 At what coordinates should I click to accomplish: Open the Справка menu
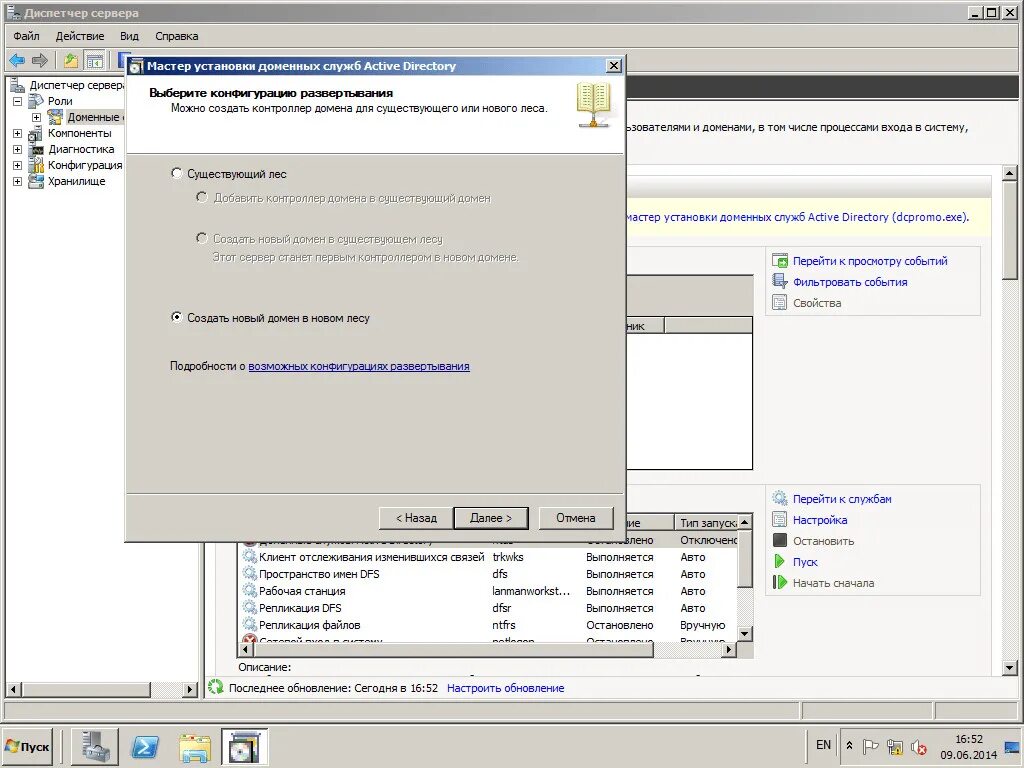pos(176,36)
